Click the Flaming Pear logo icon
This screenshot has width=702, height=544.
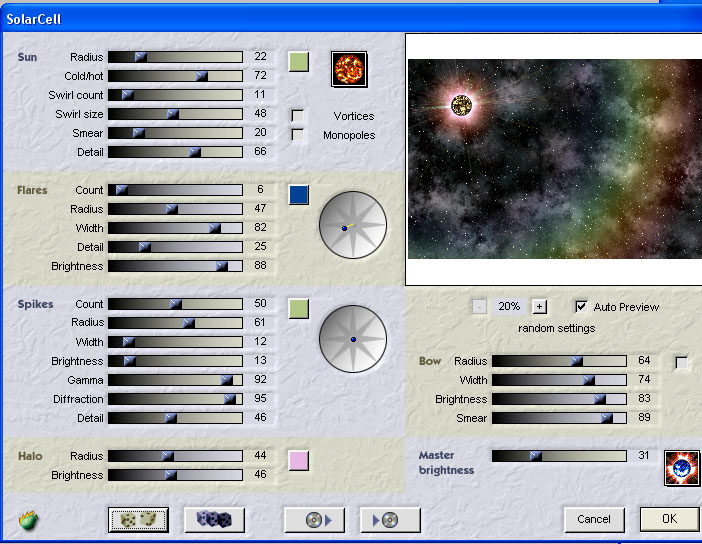click(28, 520)
